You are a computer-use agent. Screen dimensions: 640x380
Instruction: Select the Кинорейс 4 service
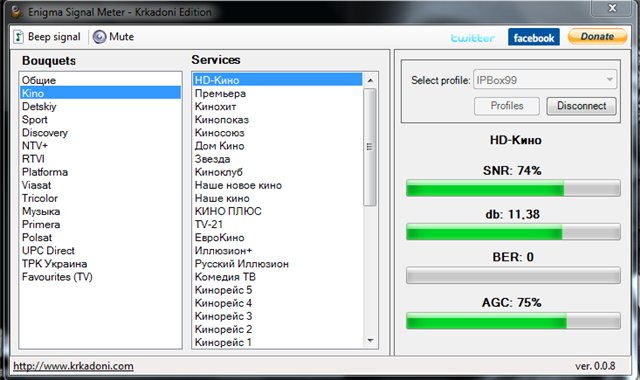[x=278, y=303]
